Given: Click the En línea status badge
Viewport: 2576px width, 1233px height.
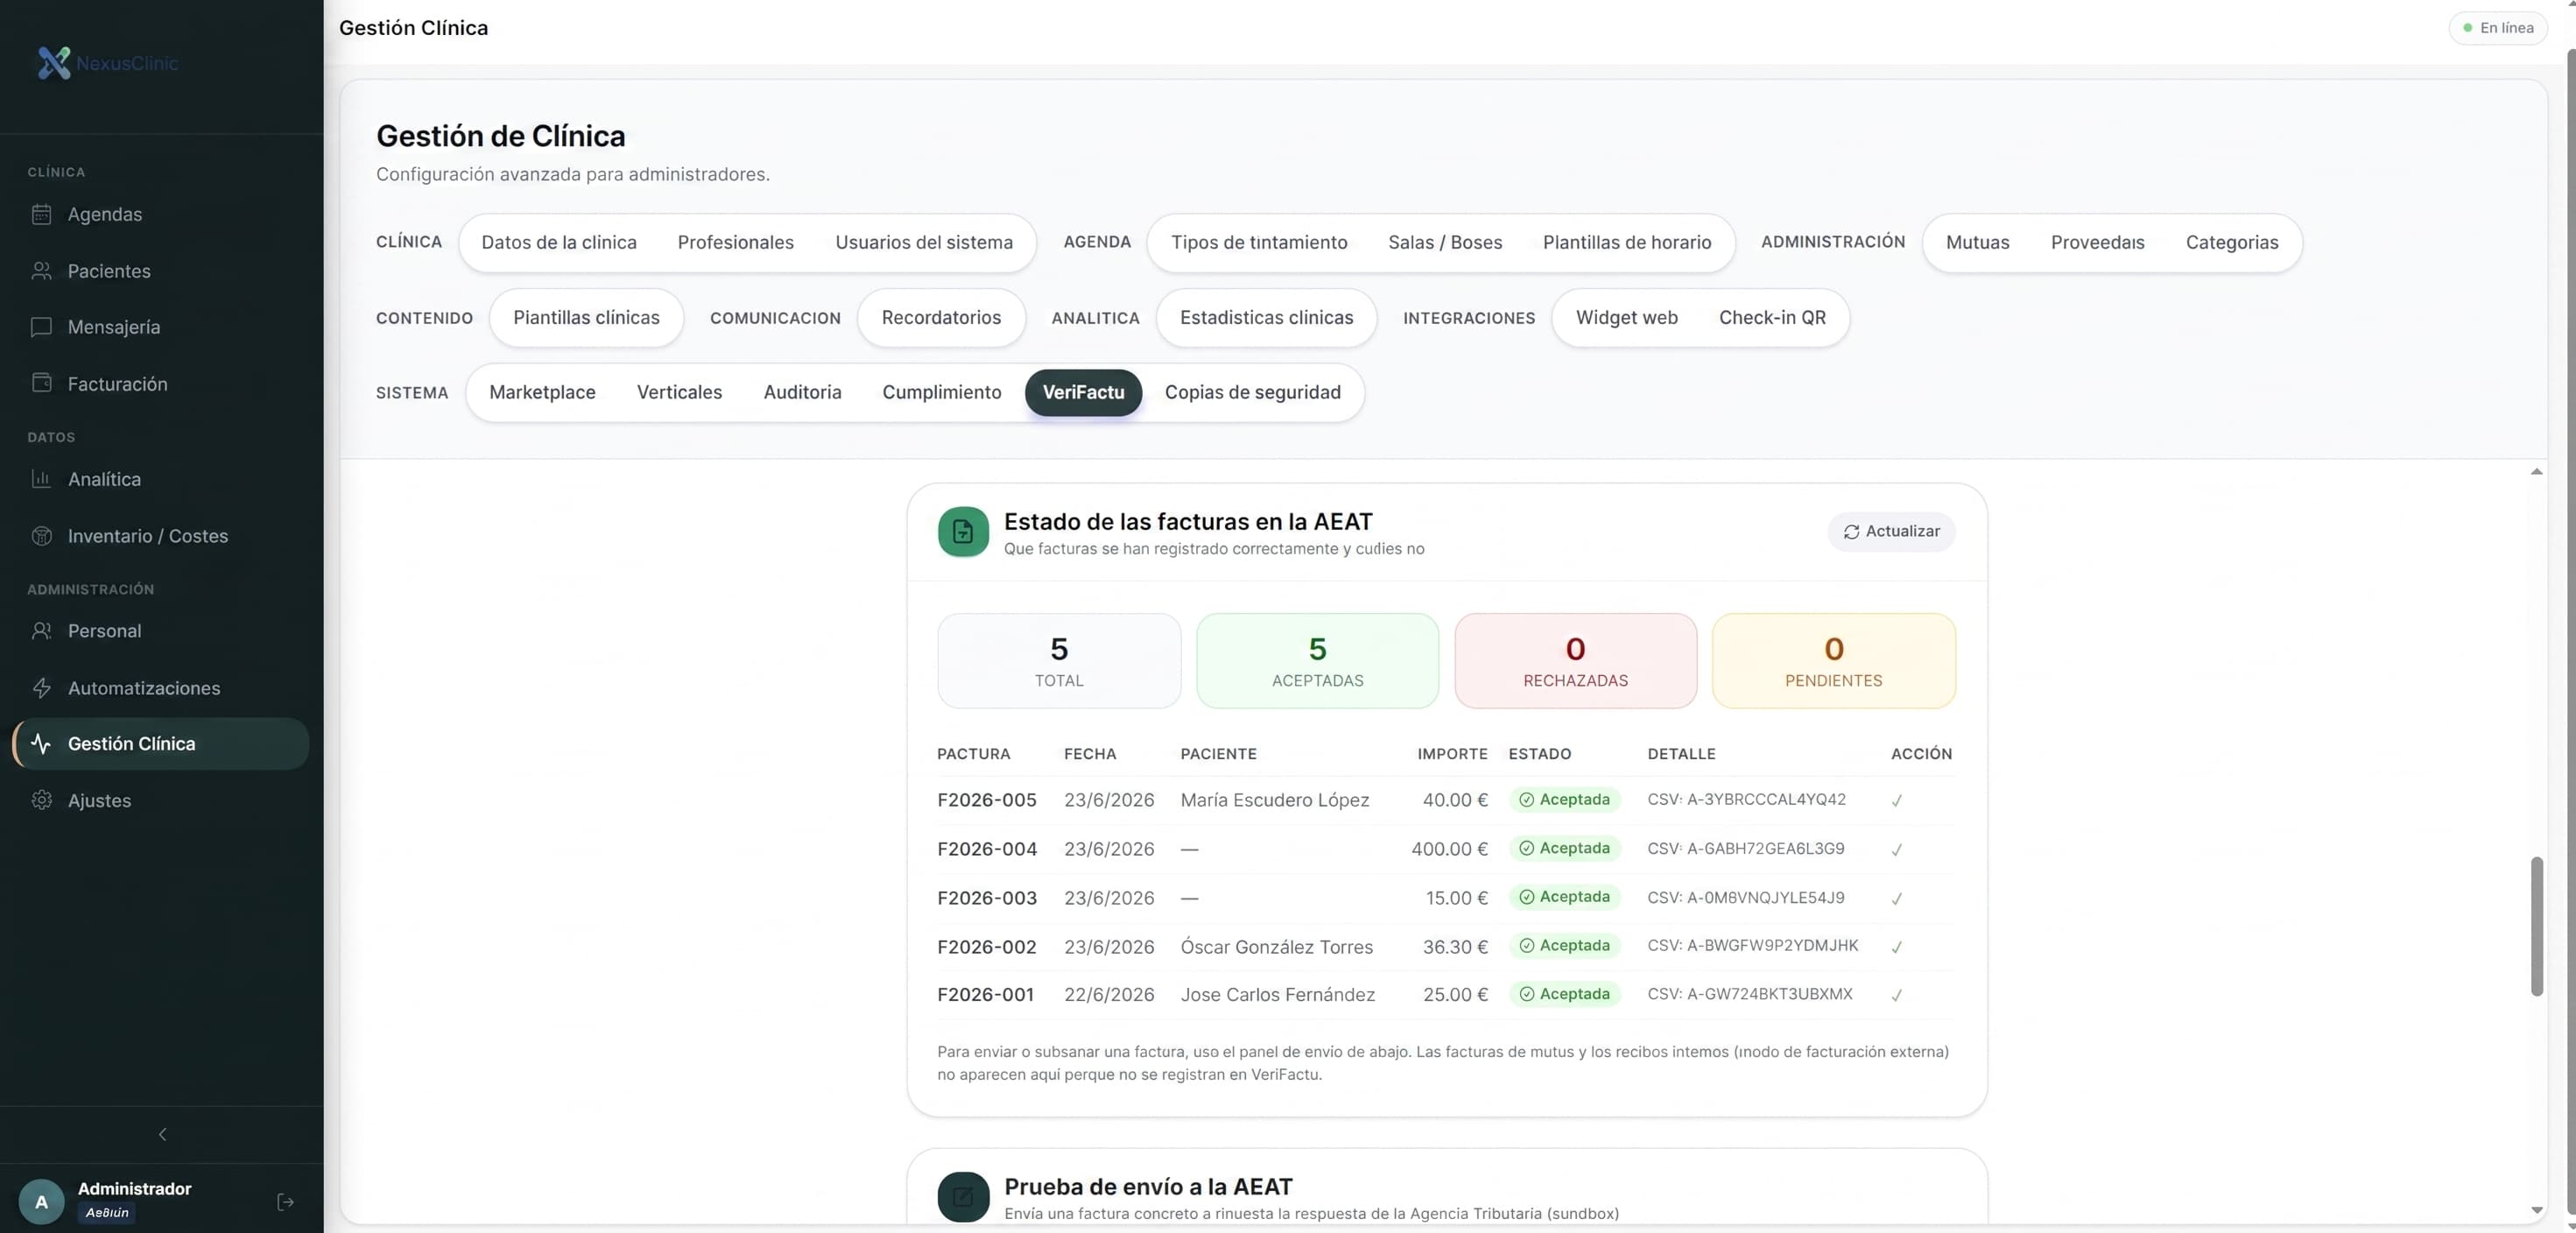Looking at the screenshot, I should click(2497, 28).
